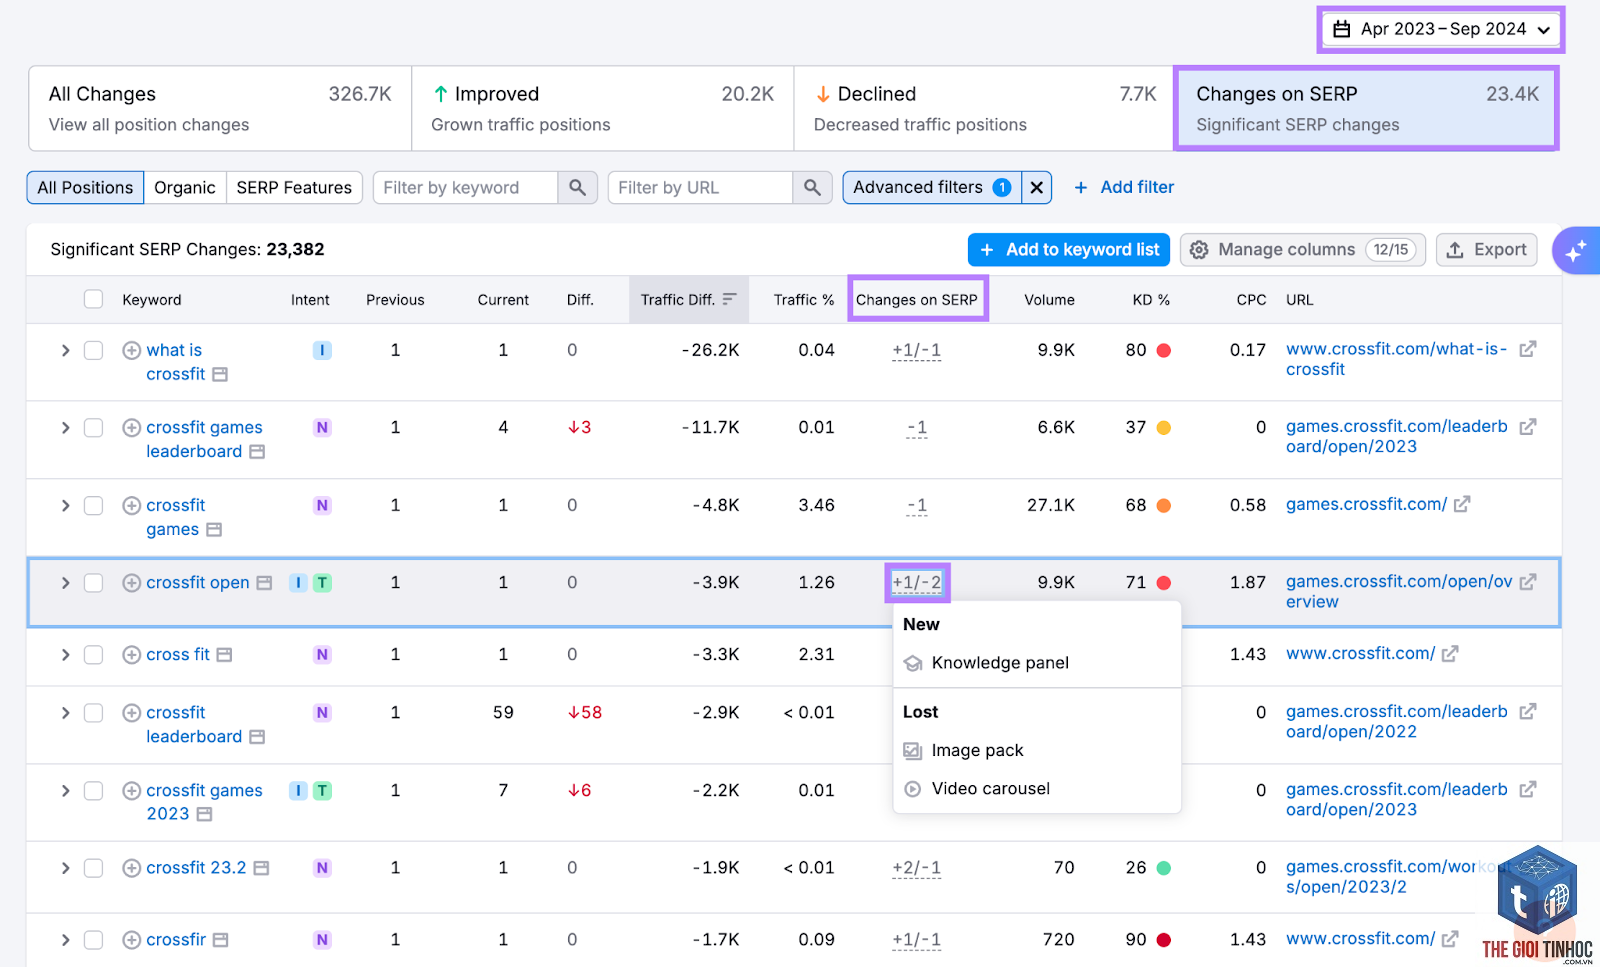Viewport: 1600px width, 967px height.
Task: Open external link for www.crossfit.com/what-is-crossfit
Action: click(x=1528, y=349)
